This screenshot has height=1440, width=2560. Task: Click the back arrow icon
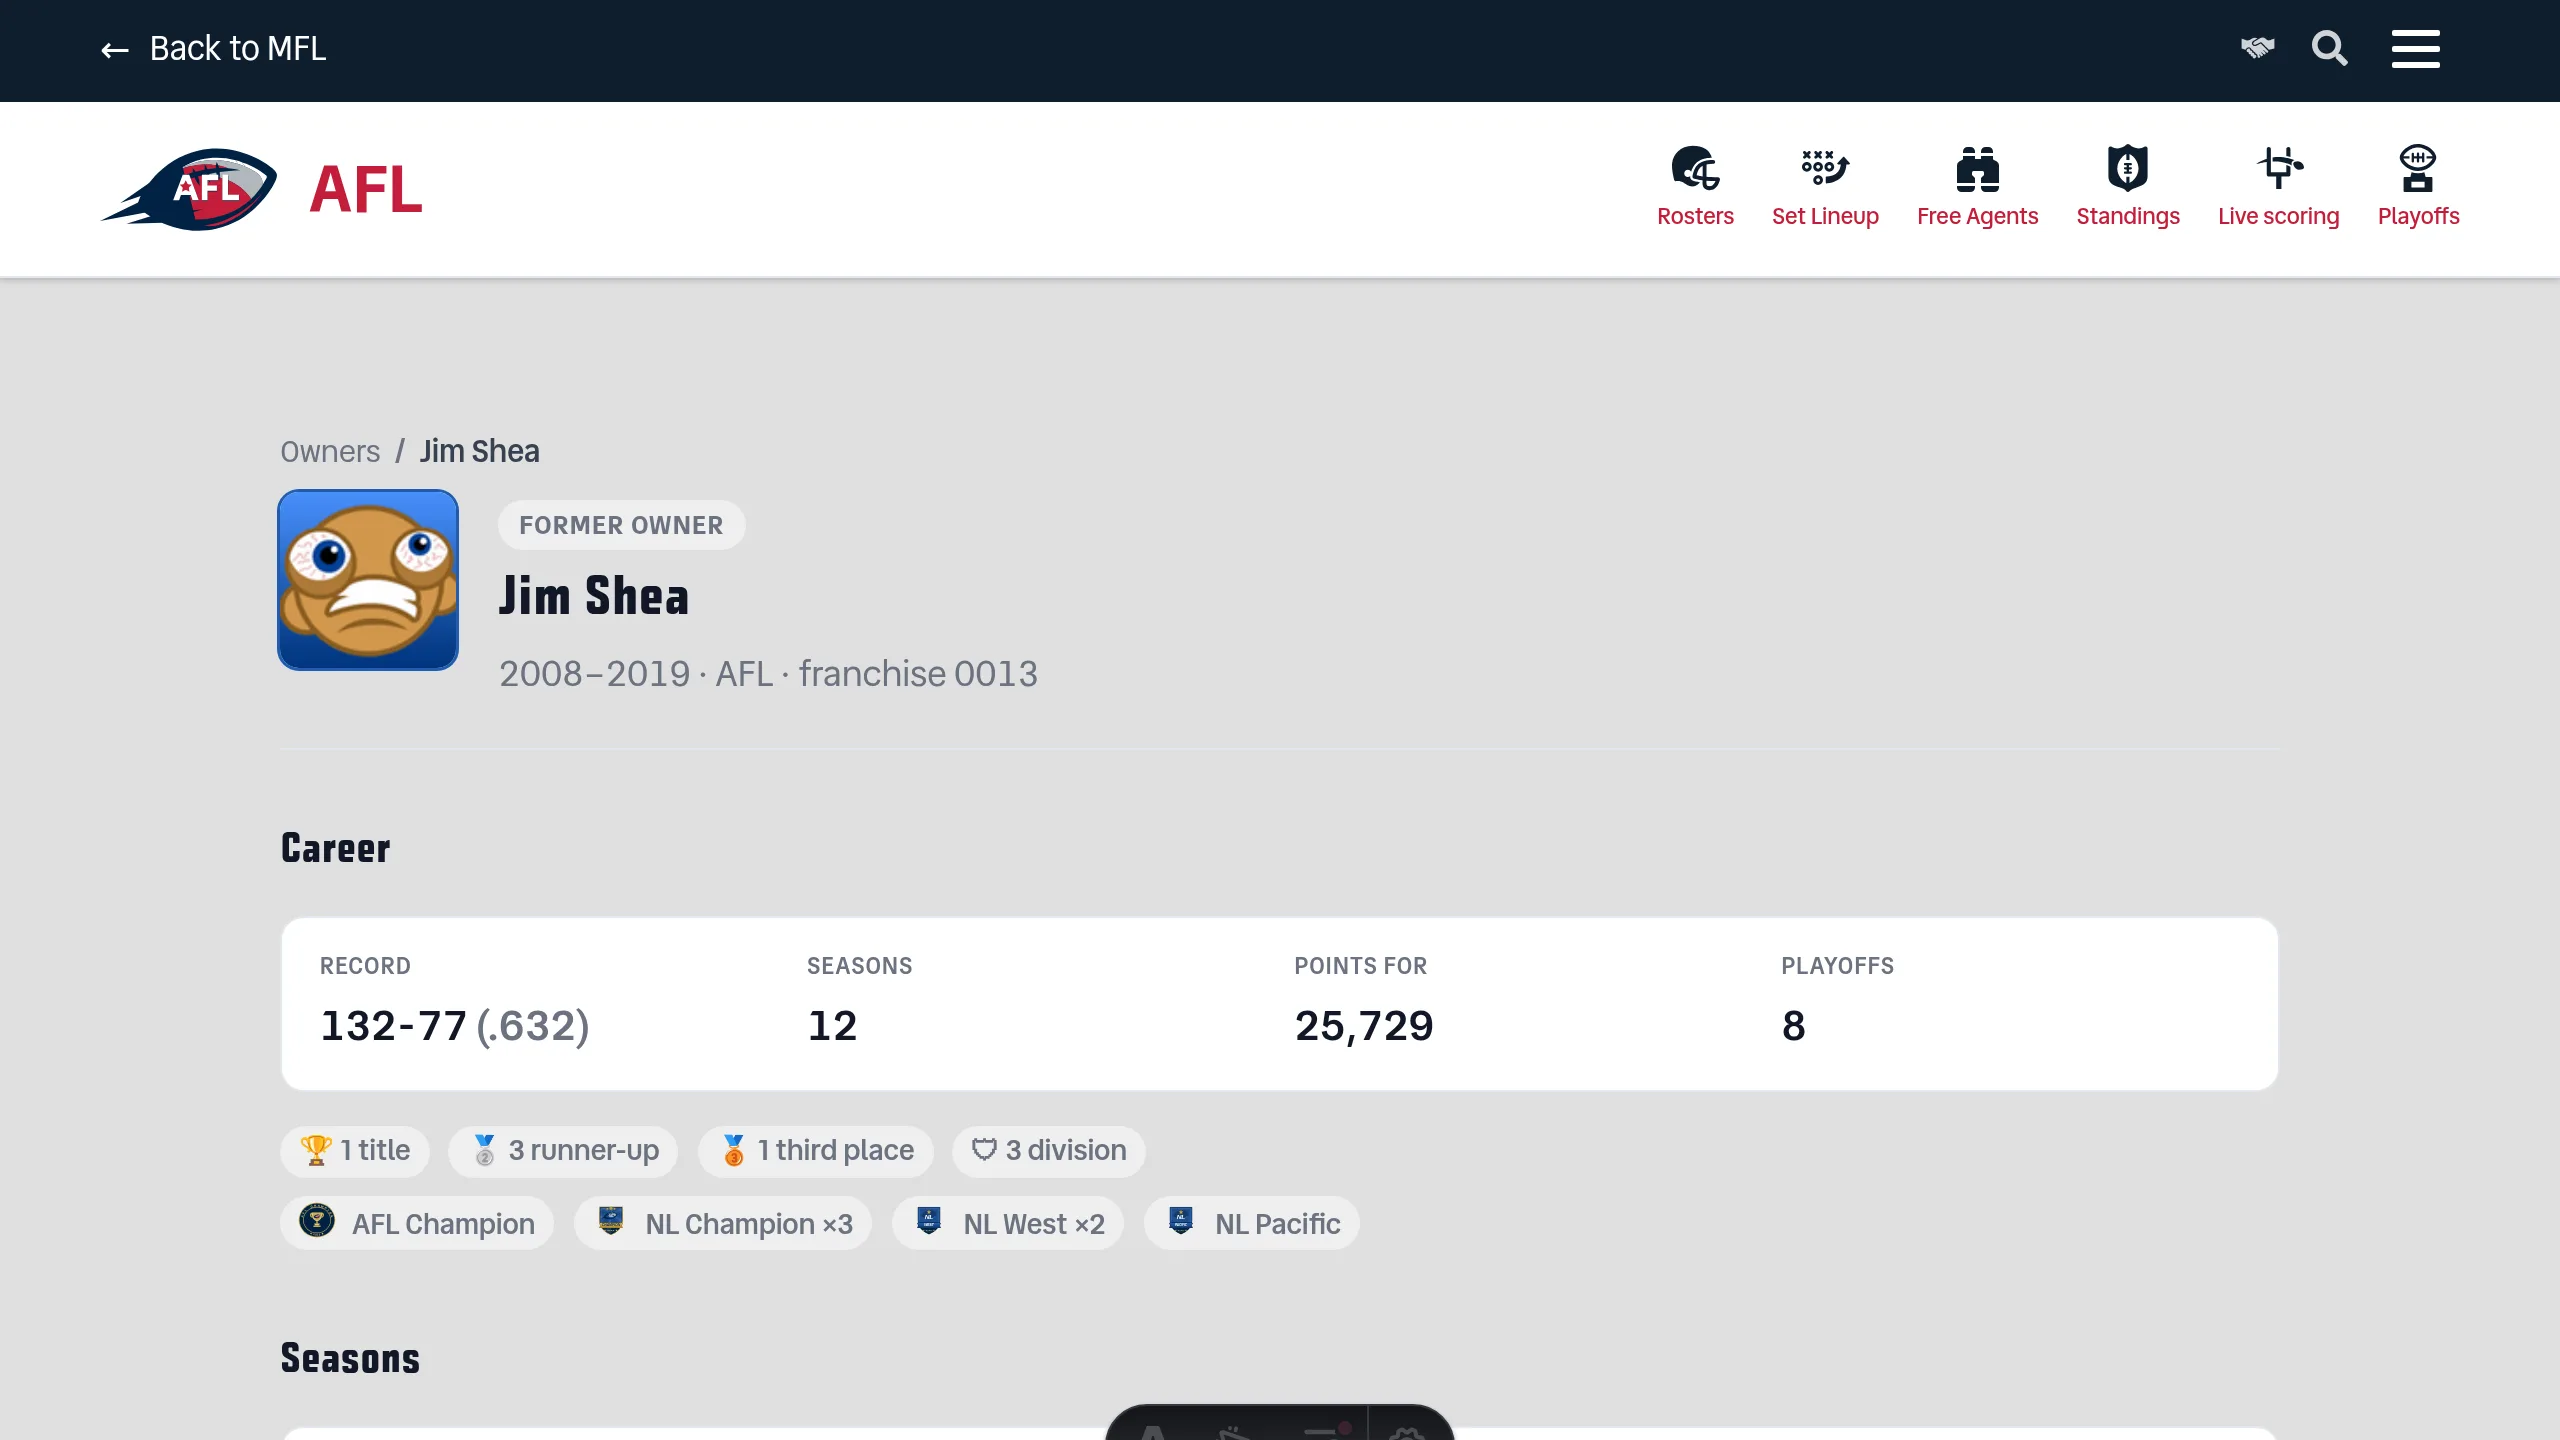115,50
